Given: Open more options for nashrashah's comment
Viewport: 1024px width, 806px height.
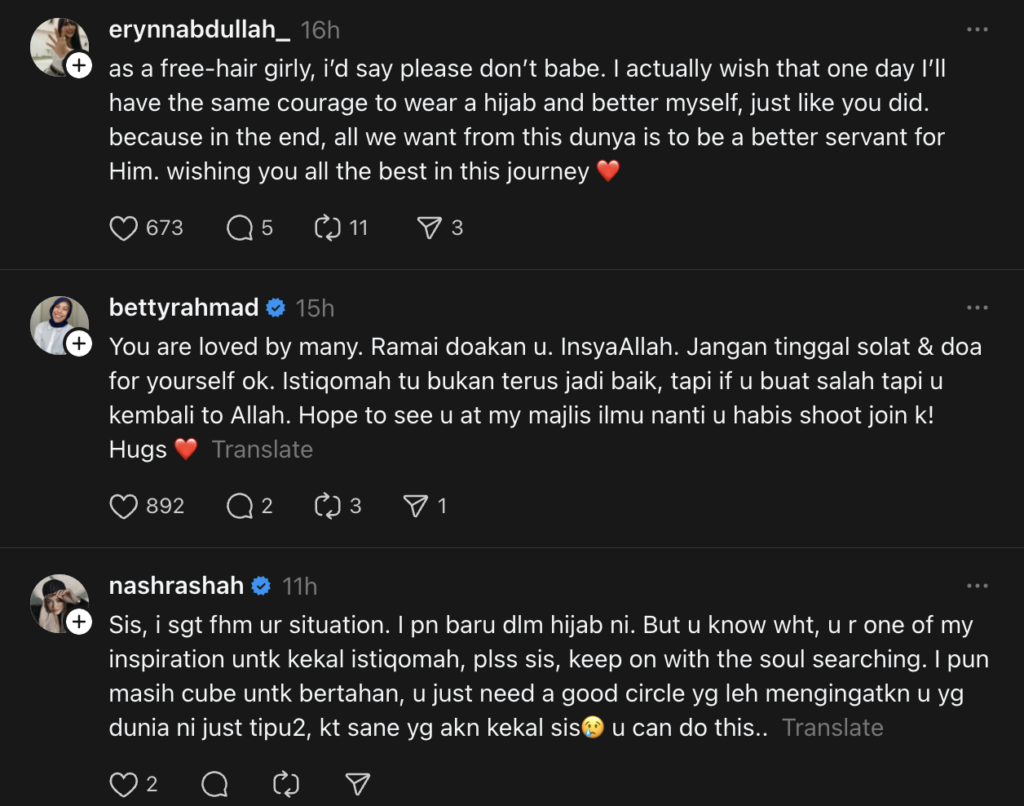Looking at the screenshot, I should tap(977, 586).
